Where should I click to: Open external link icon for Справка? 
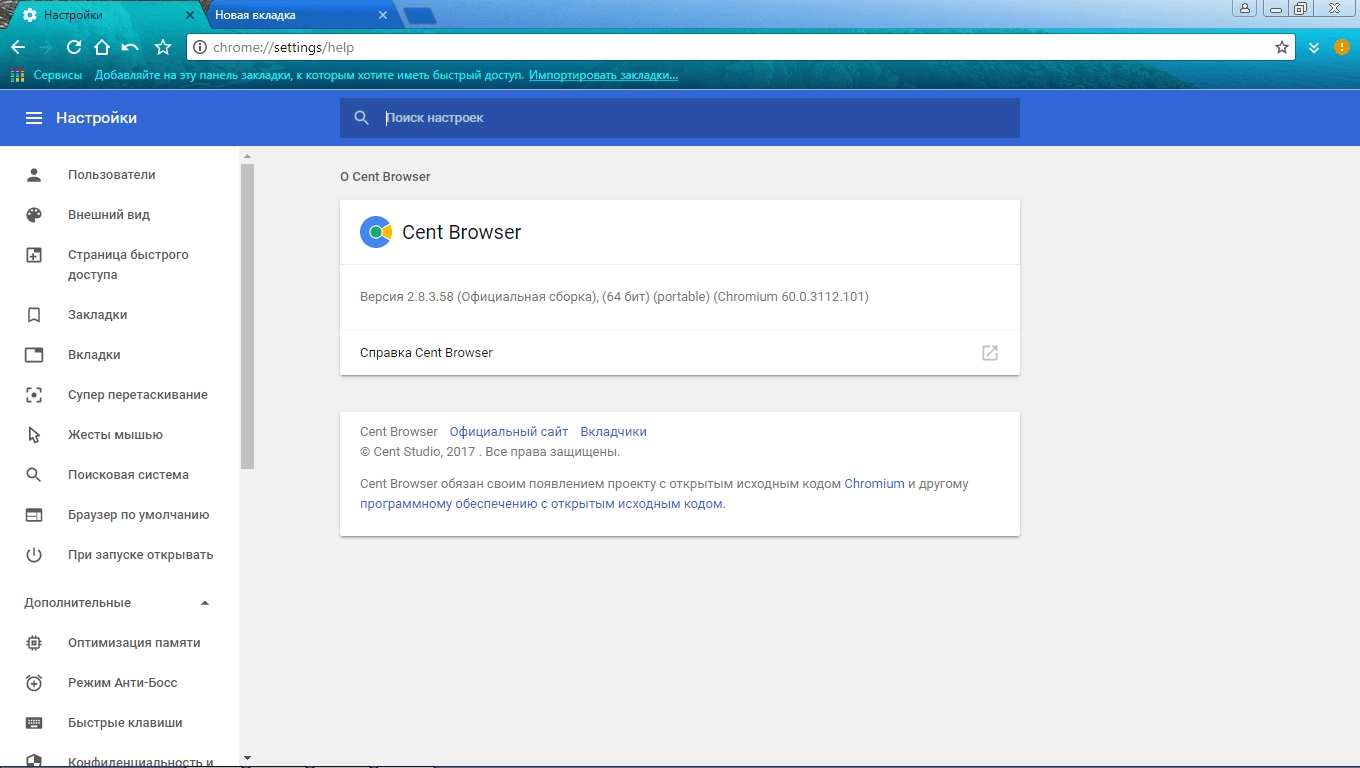990,353
